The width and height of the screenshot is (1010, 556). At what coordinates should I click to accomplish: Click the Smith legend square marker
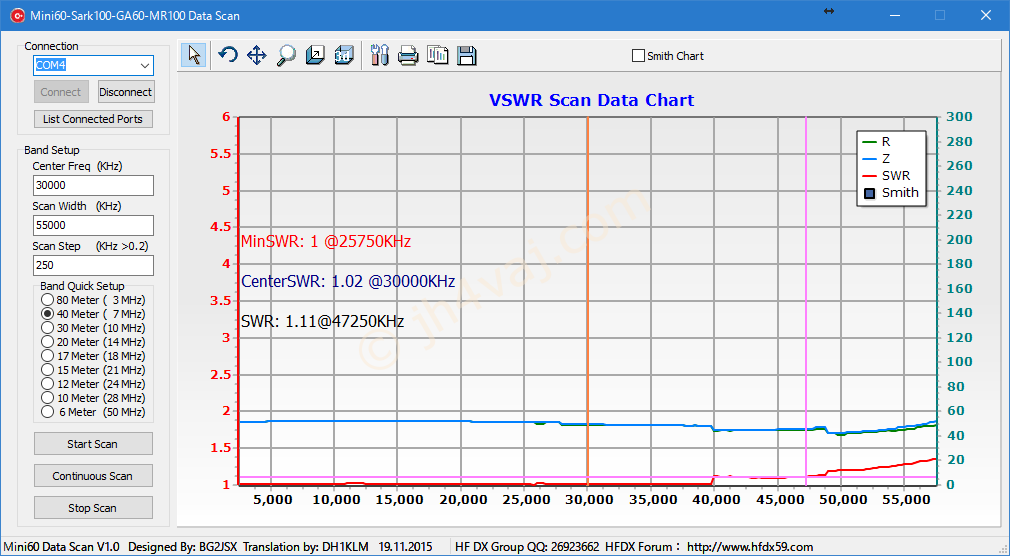870,193
